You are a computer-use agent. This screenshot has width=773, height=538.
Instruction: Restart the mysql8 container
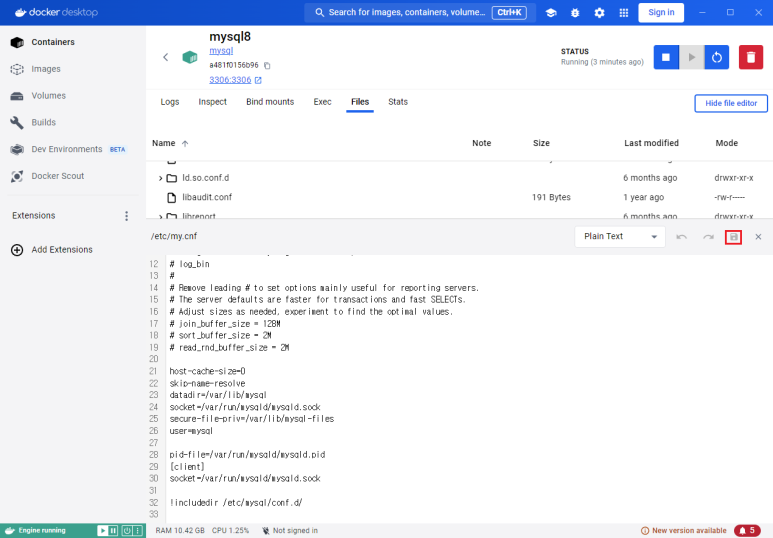tap(717, 57)
